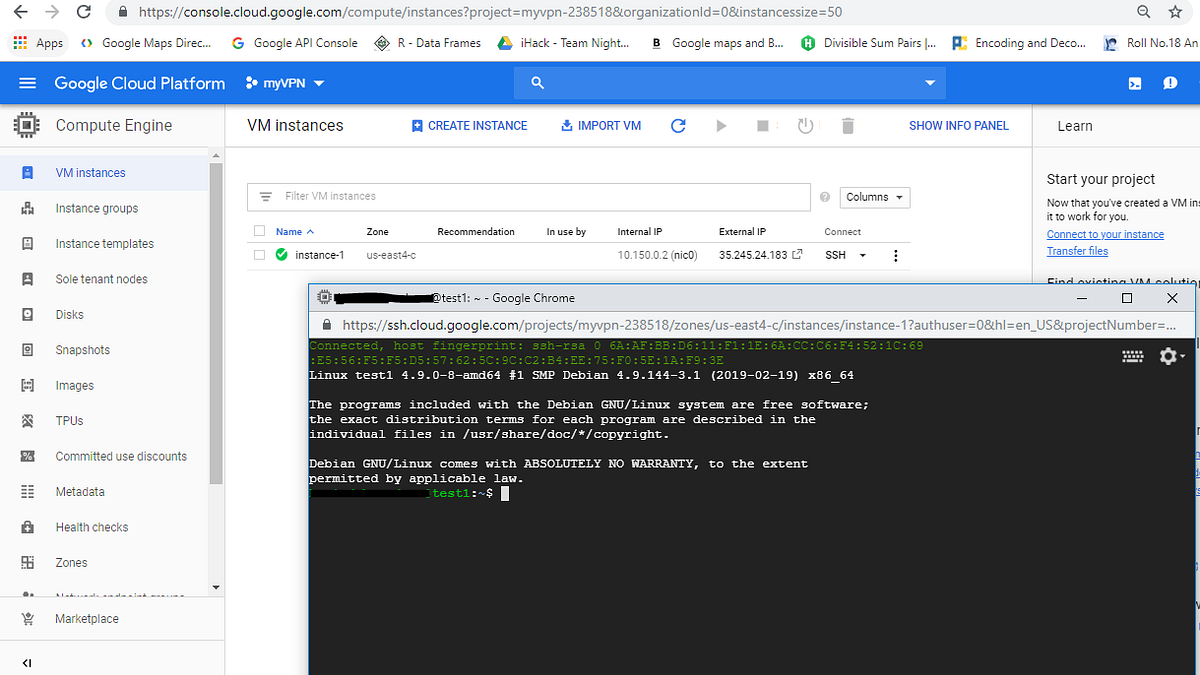
Task: Follow the Transfer files link
Action: (1077, 251)
